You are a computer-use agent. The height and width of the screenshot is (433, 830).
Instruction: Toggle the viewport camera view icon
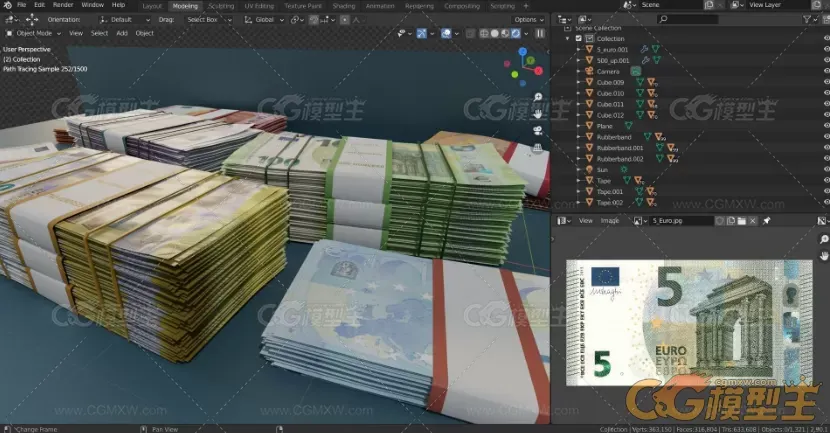[x=538, y=130]
